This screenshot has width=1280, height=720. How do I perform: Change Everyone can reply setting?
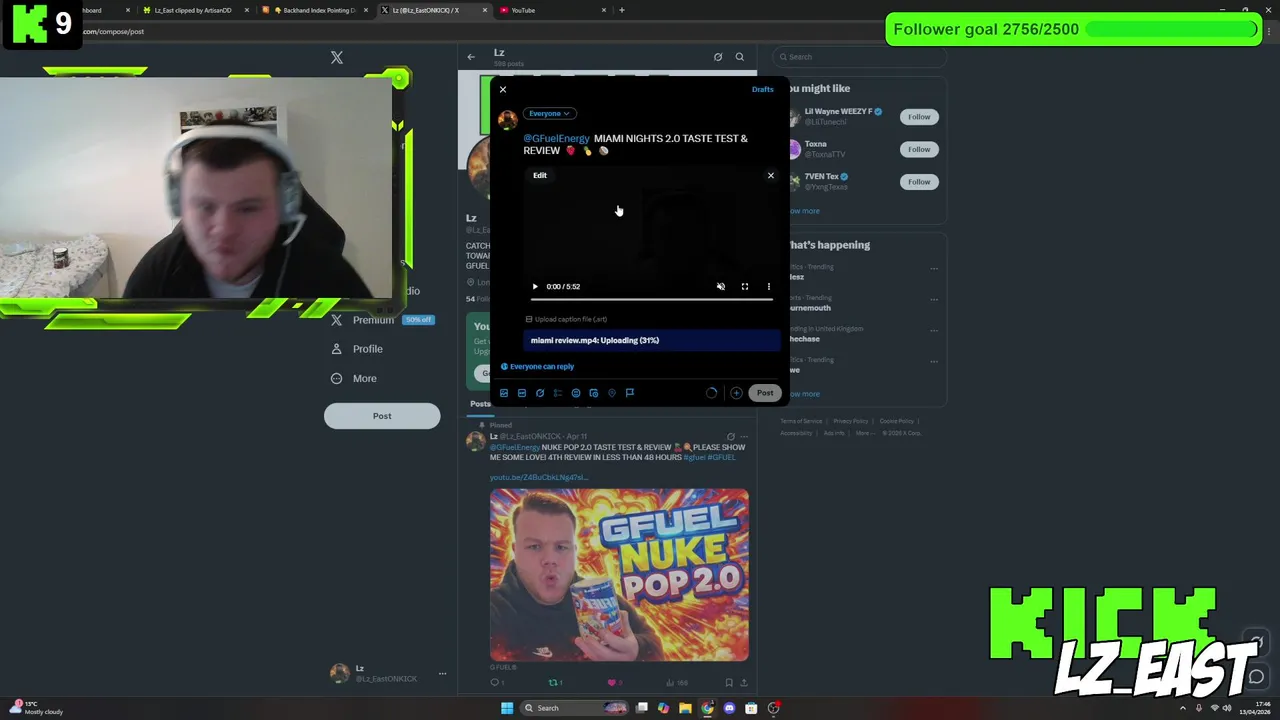coord(537,366)
